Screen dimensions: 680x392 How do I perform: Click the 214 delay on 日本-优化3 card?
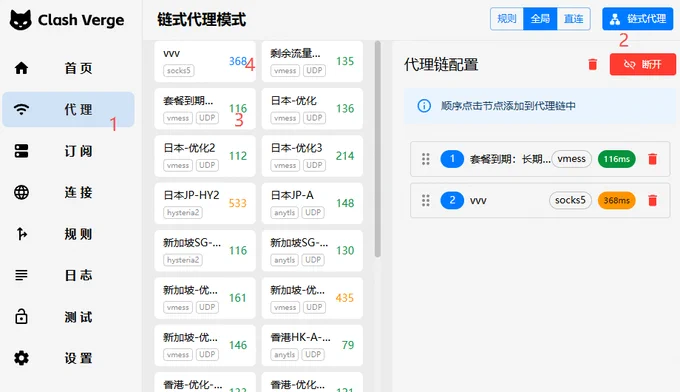pyautogui.click(x=345, y=156)
